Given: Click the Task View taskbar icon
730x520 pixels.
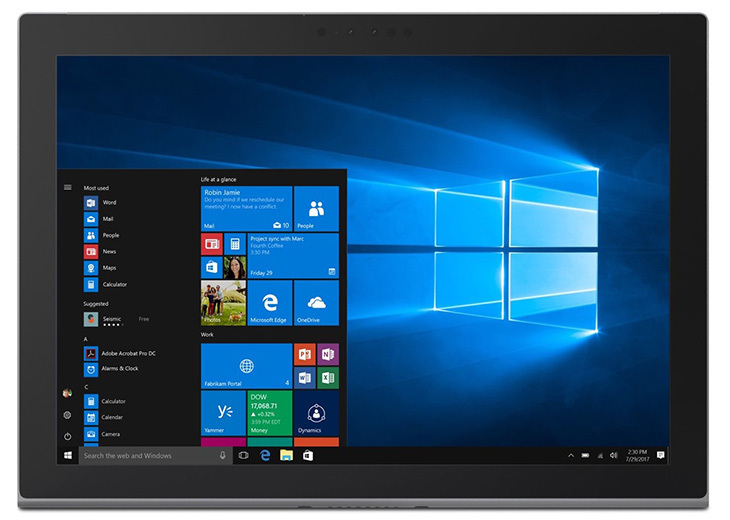Looking at the screenshot, I should coord(243,455).
